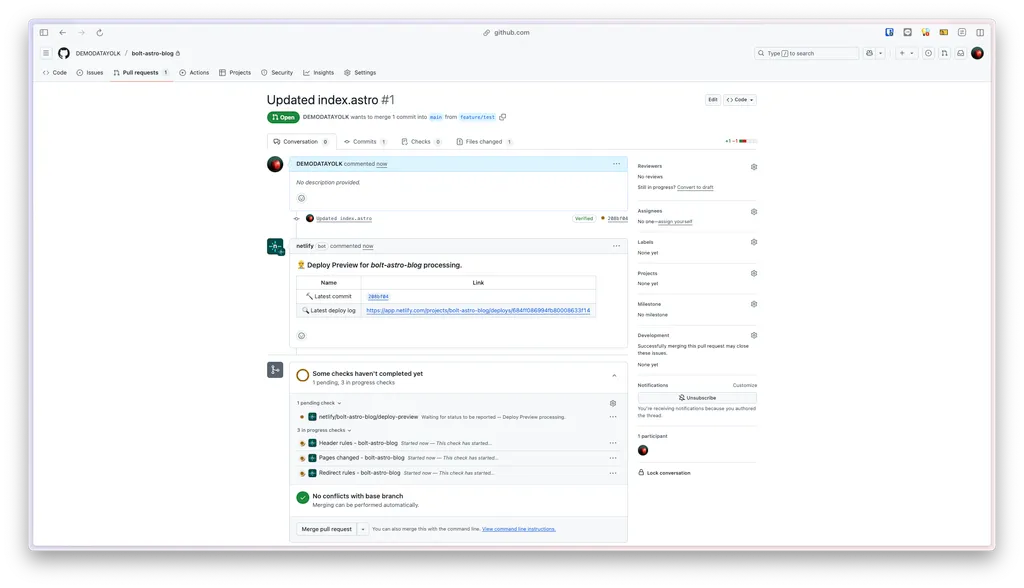Open Milestone settings gear
1024x588 pixels.
click(x=754, y=304)
